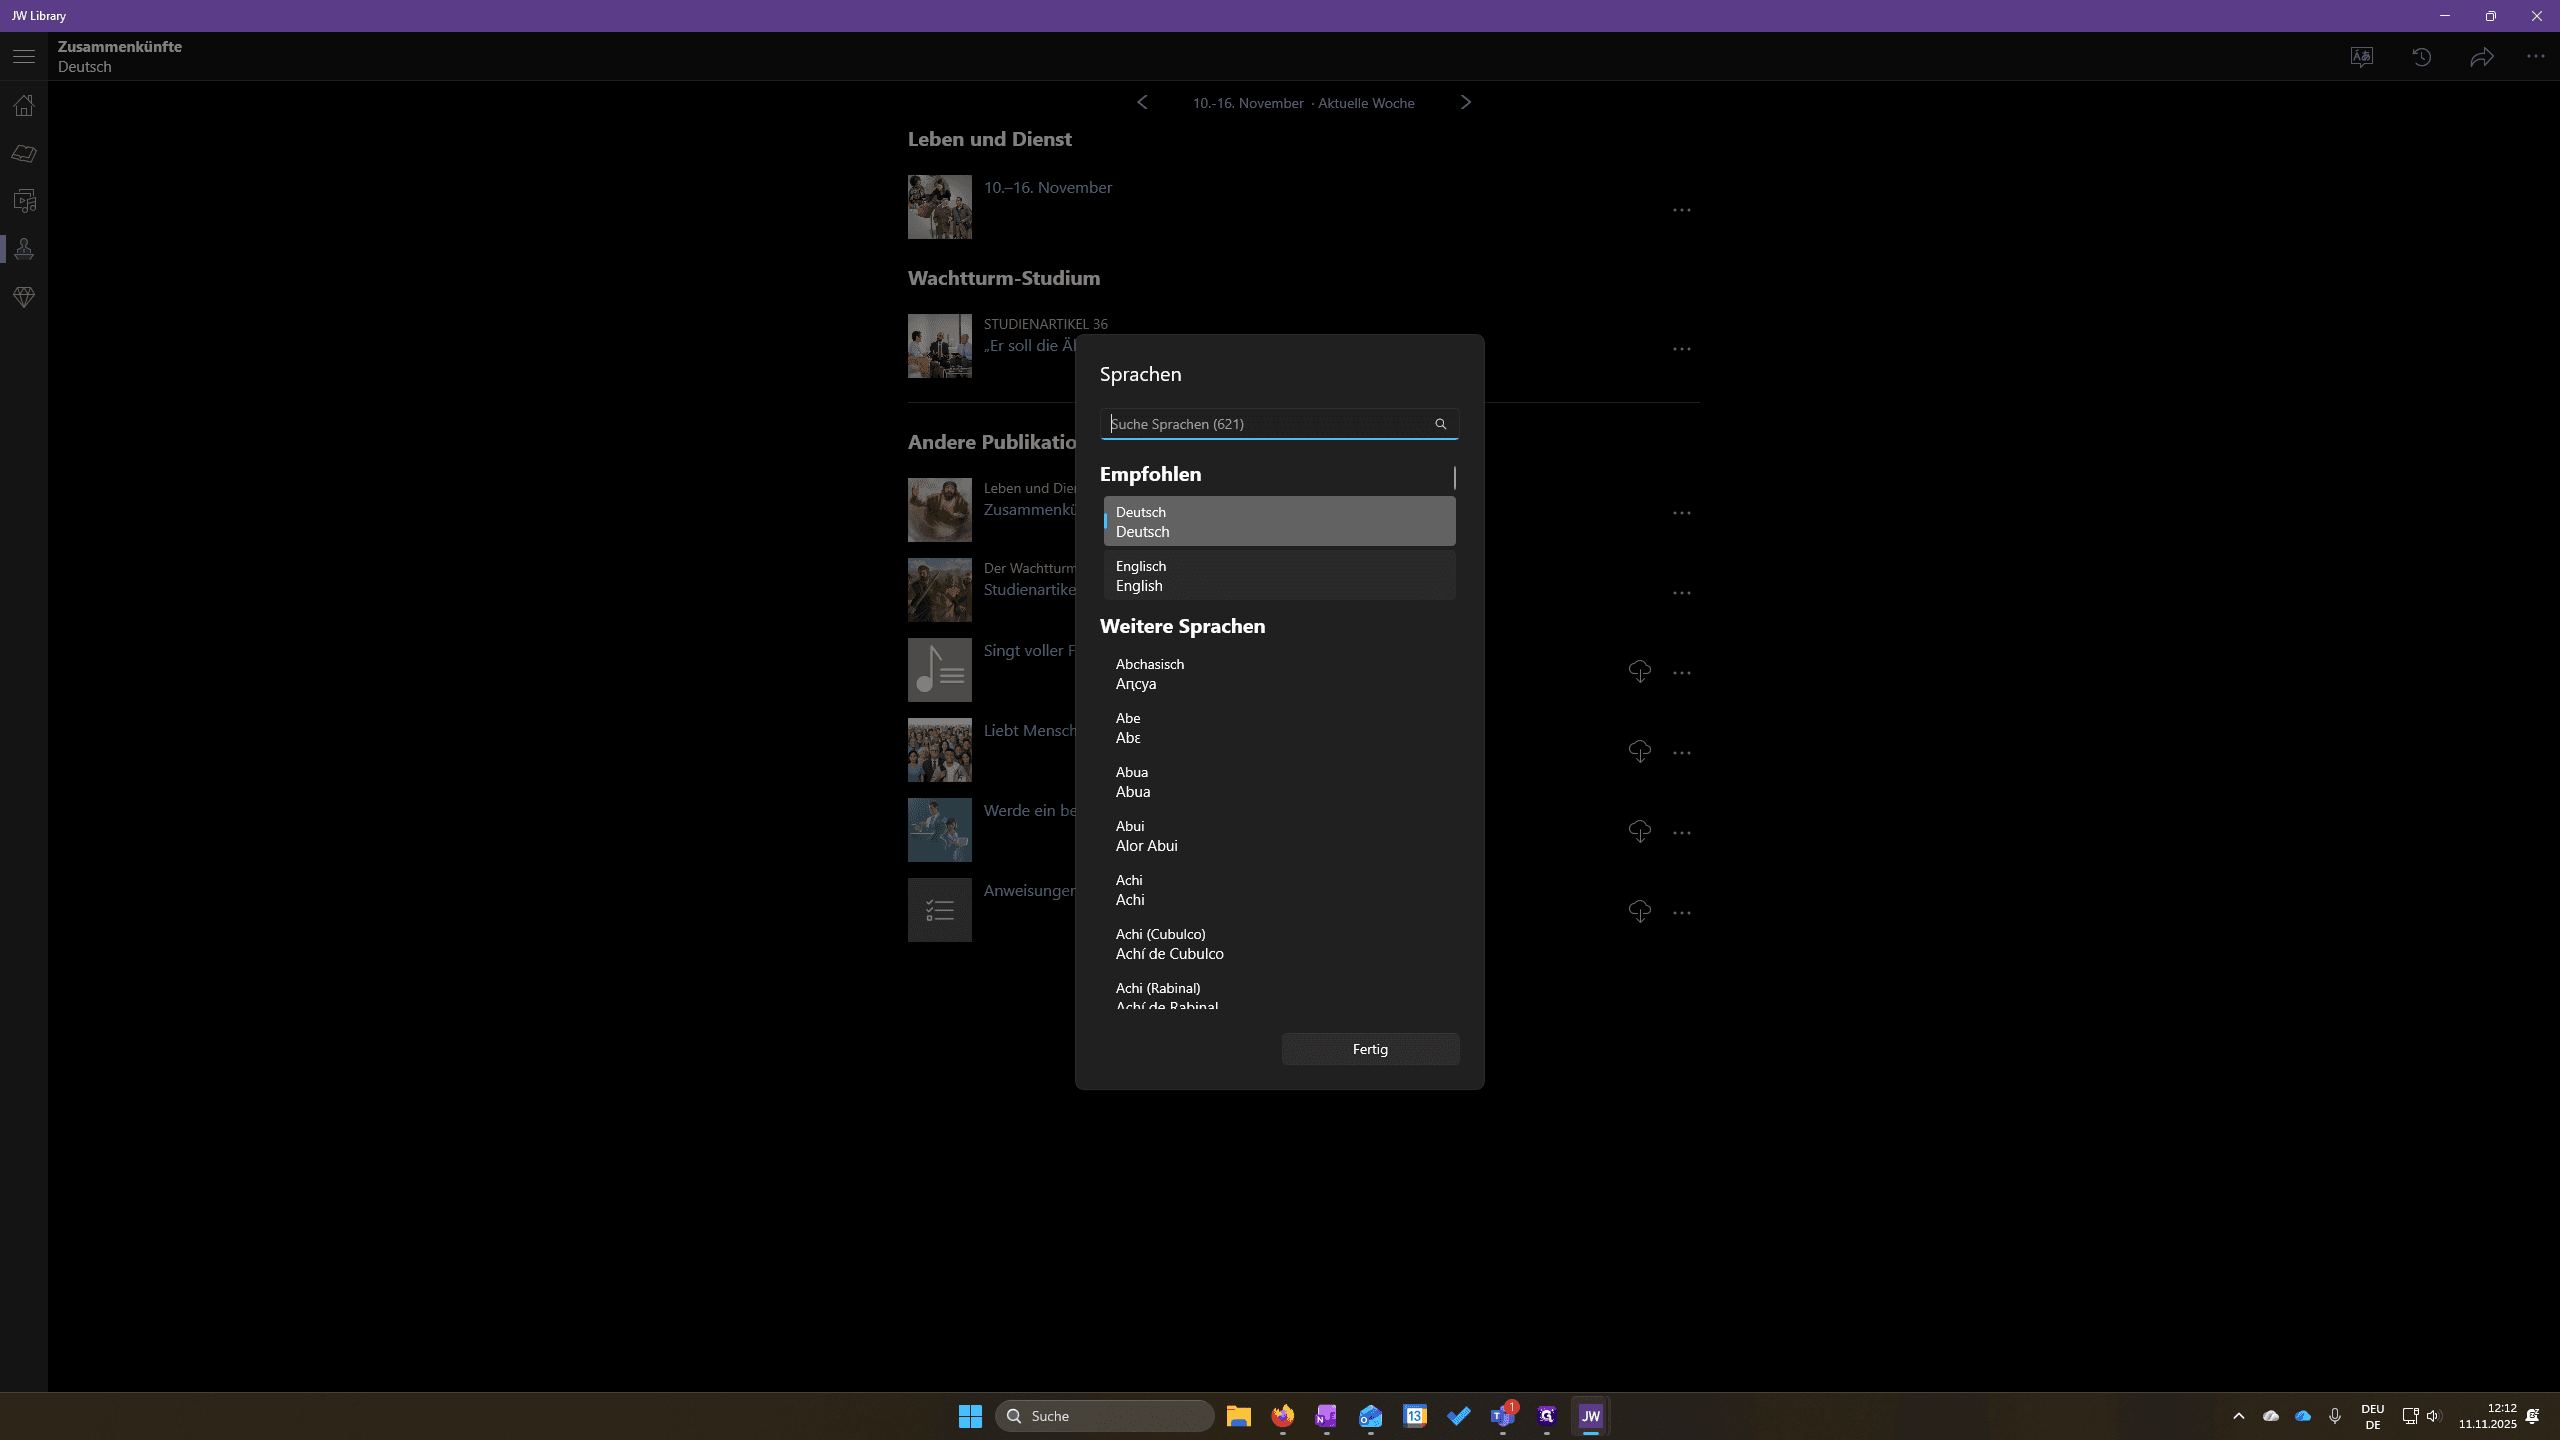Choose Abua language
This screenshot has height=1440, width=2560.
(x=1279, y=782)
